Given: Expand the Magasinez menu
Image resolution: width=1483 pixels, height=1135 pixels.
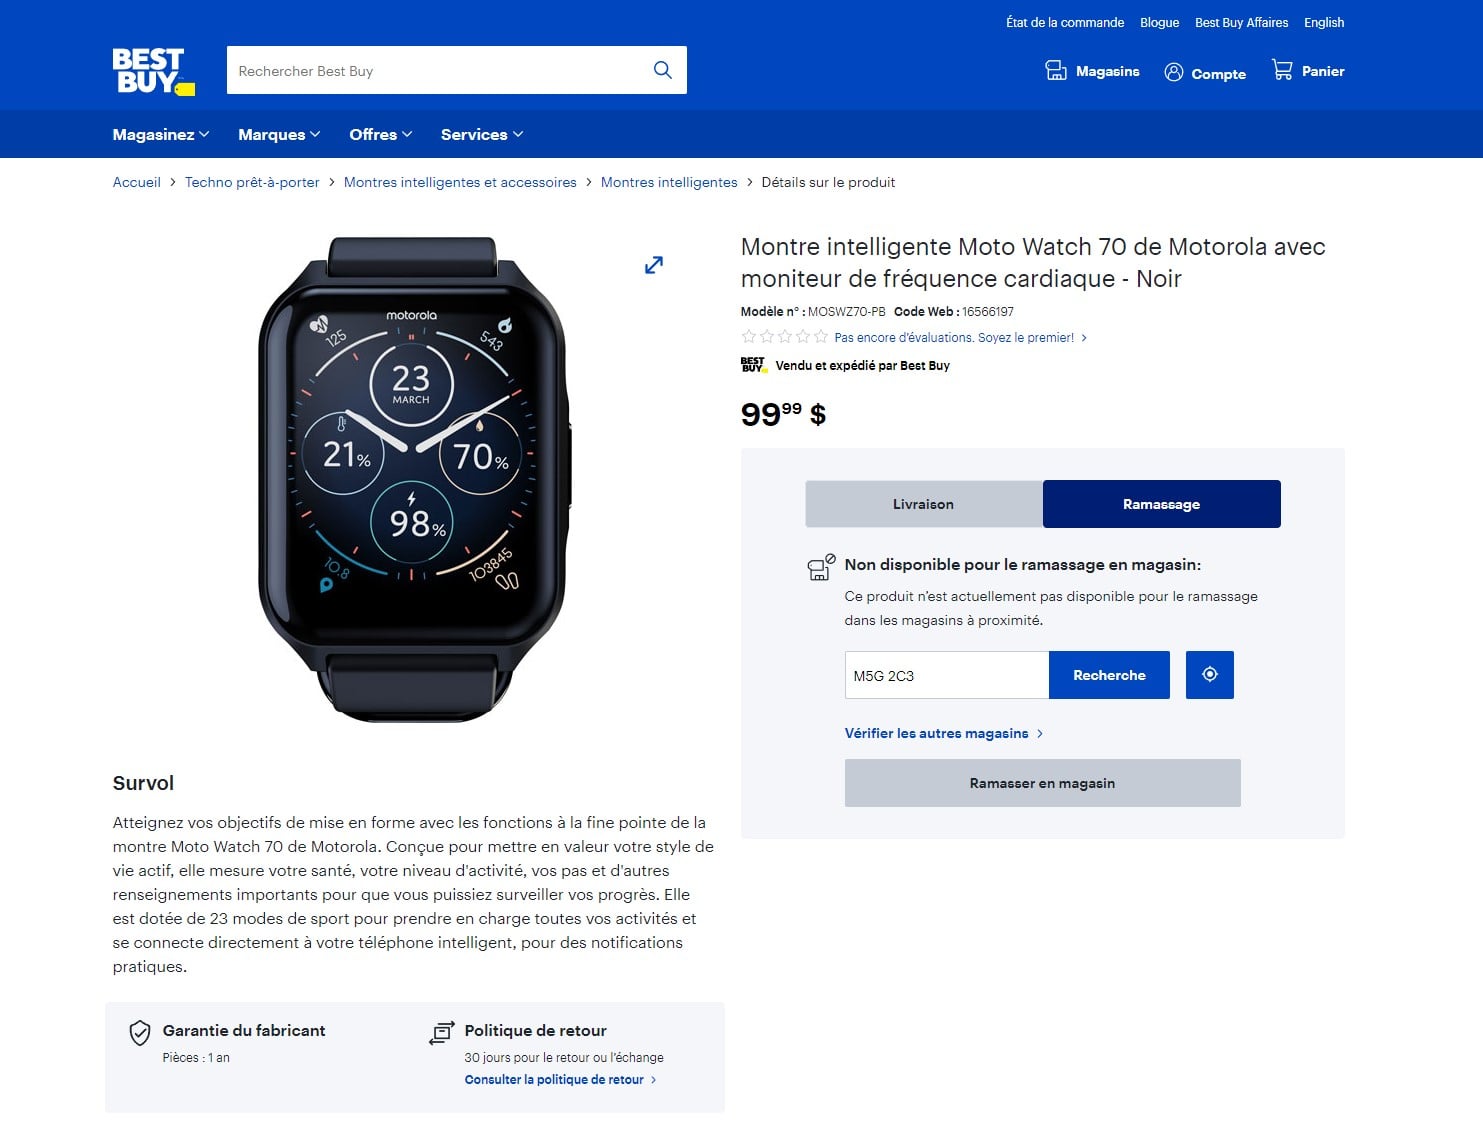Looking at the screenshot, I should [161, 134].
